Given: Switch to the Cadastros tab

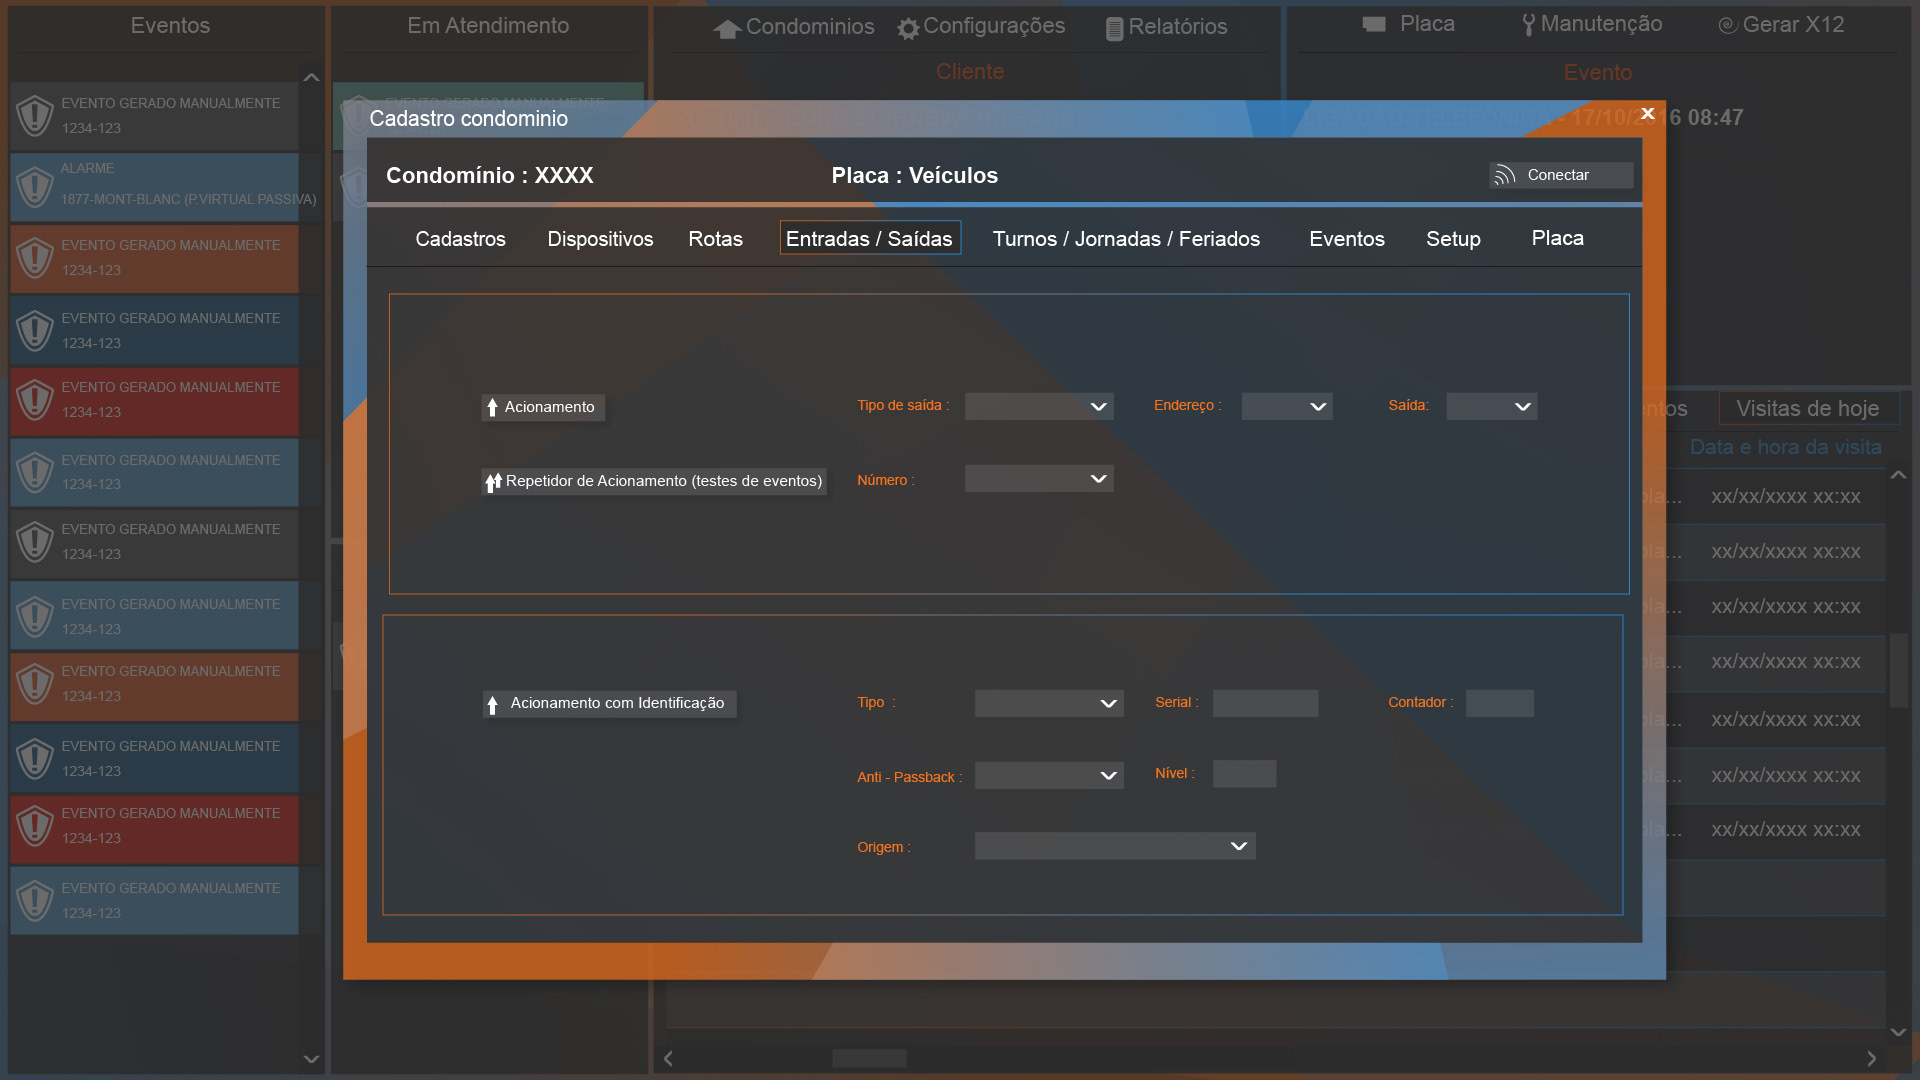Looking at the screenshot, I should [460, 239].
